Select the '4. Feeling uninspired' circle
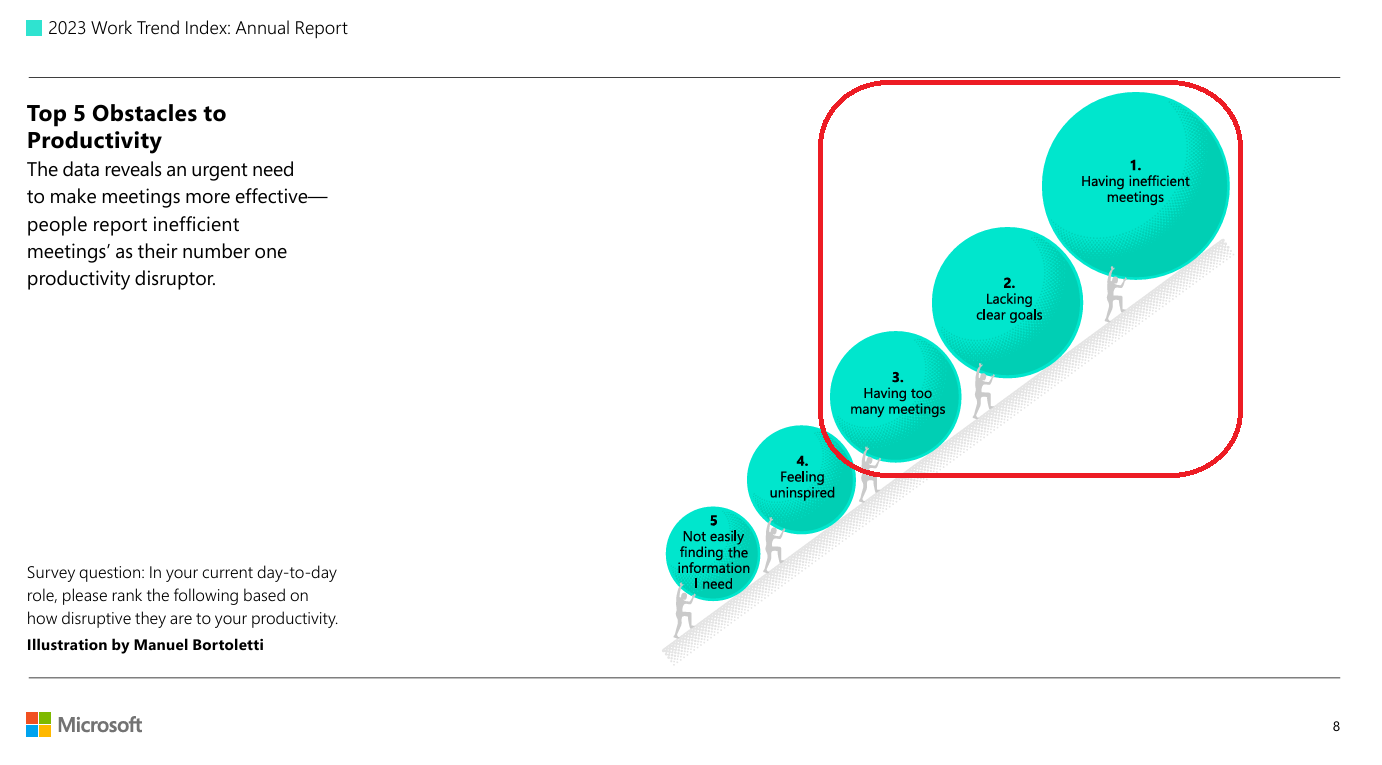This screenshot has height=765, width=1382. (x=801, y=480)
